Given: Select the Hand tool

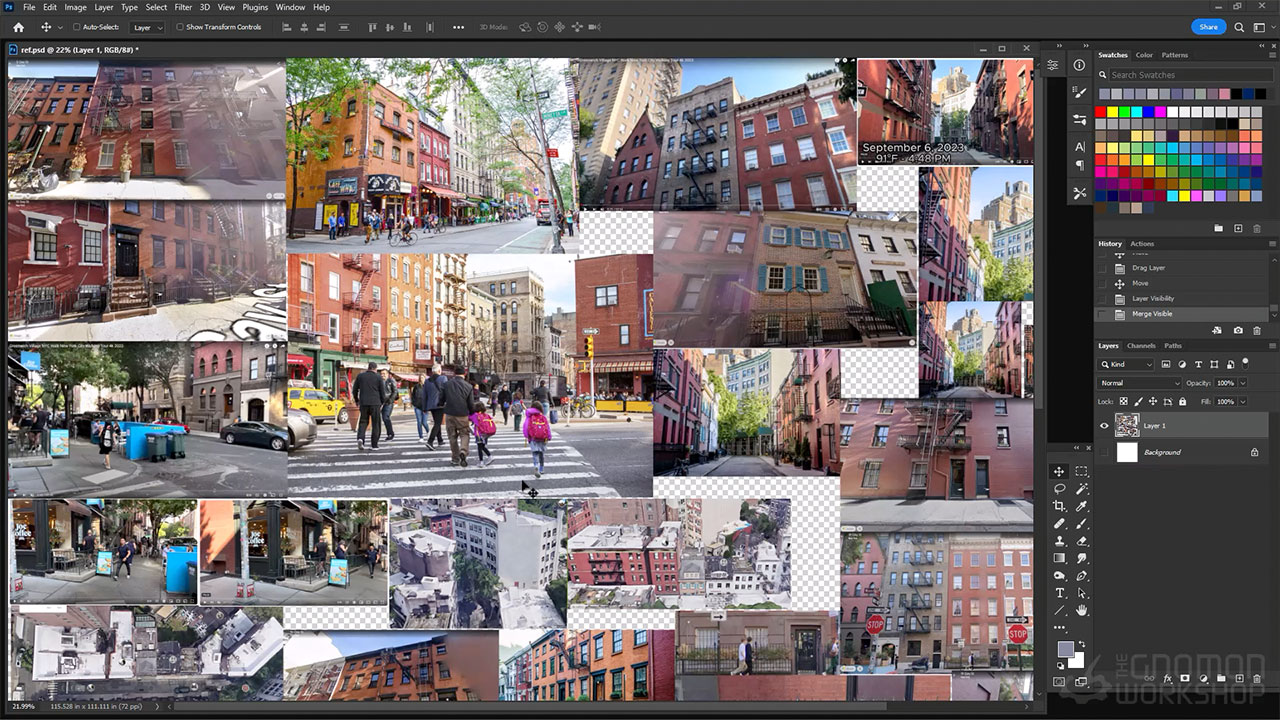Looking at the screenshot, I should 1081,610.
